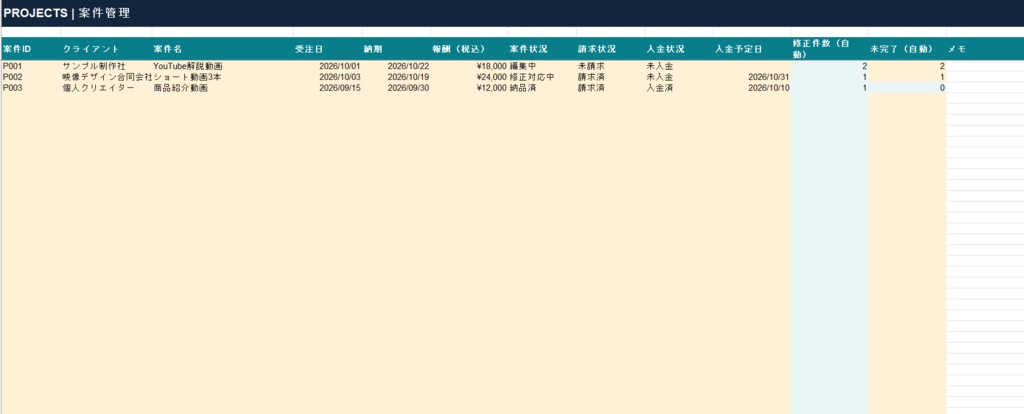Select P002's 修正件数 value 1
The height and width of the screenshot is (414, 1024).
[x=829, y=77]
